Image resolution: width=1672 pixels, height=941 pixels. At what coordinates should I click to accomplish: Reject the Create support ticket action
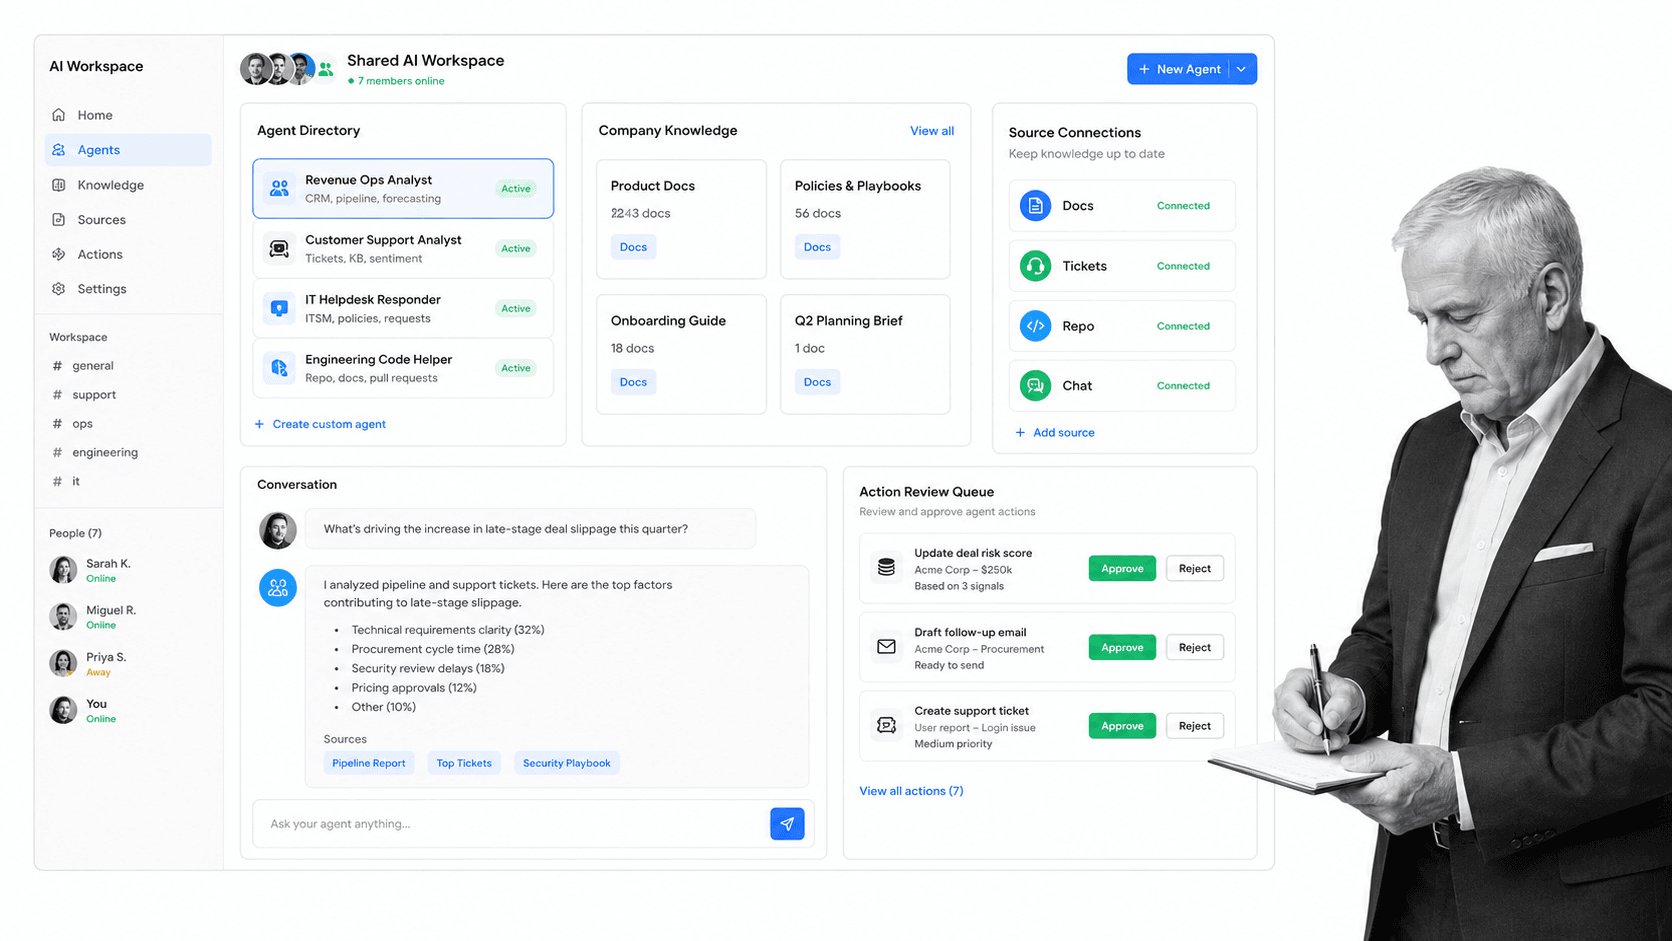point(1195,726)
